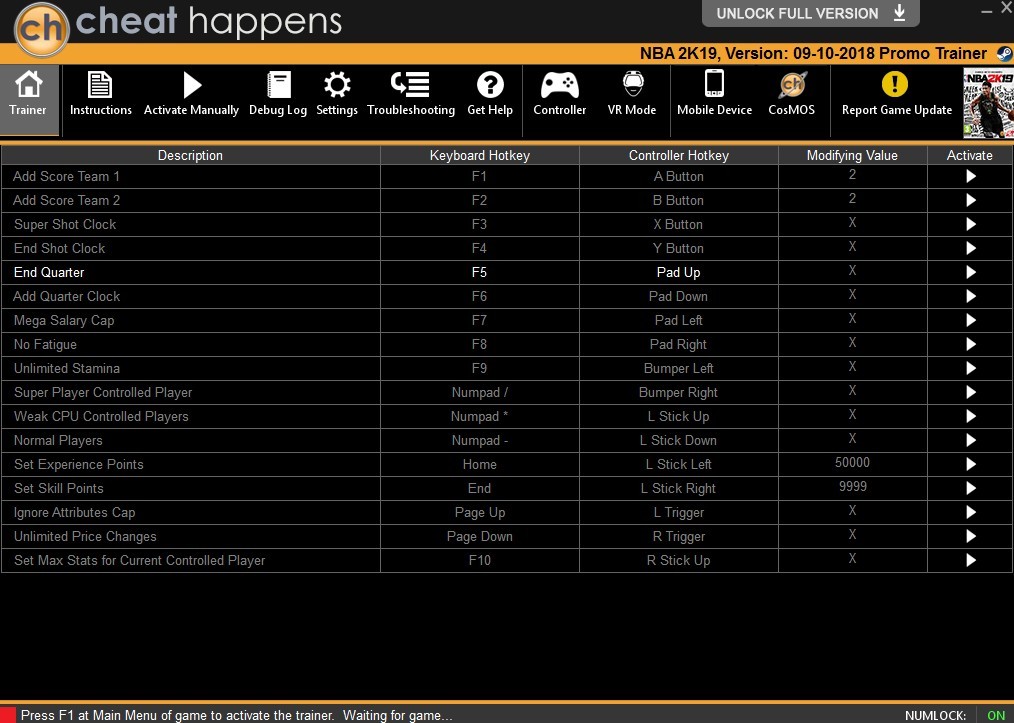This screenshot has height=723, width=1014.
Task: Click the Activate column header
Action: (969, 155)
